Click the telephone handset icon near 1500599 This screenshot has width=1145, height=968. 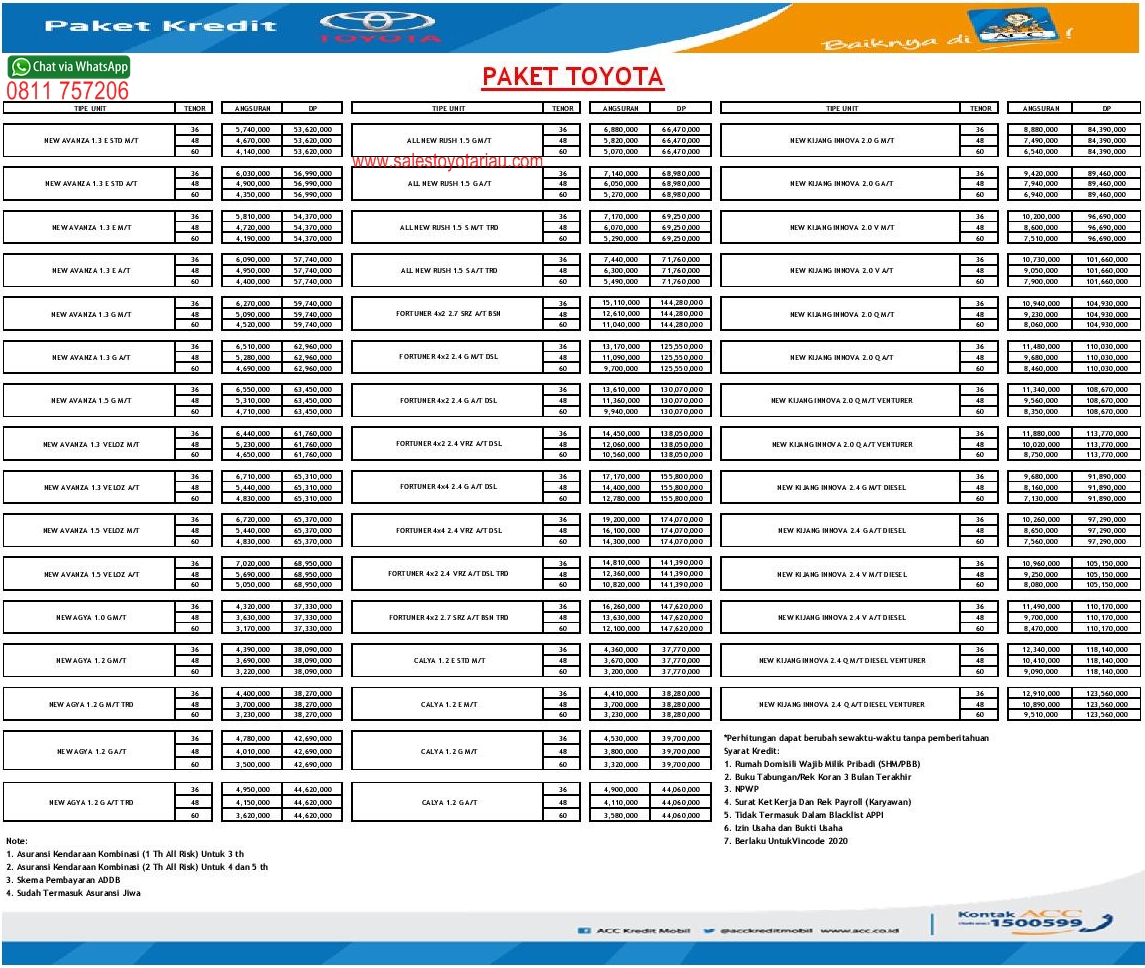1098,923
